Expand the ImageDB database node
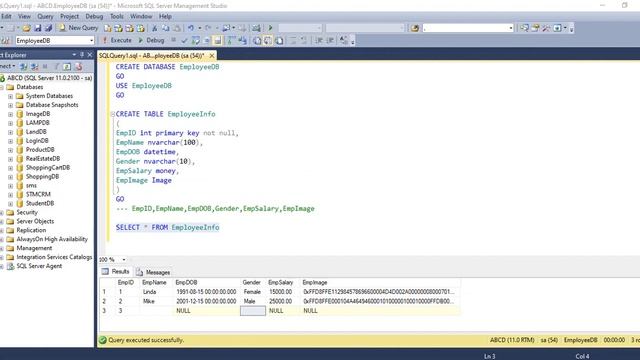This screenshot has height=360, width=640. pos(10,114)
